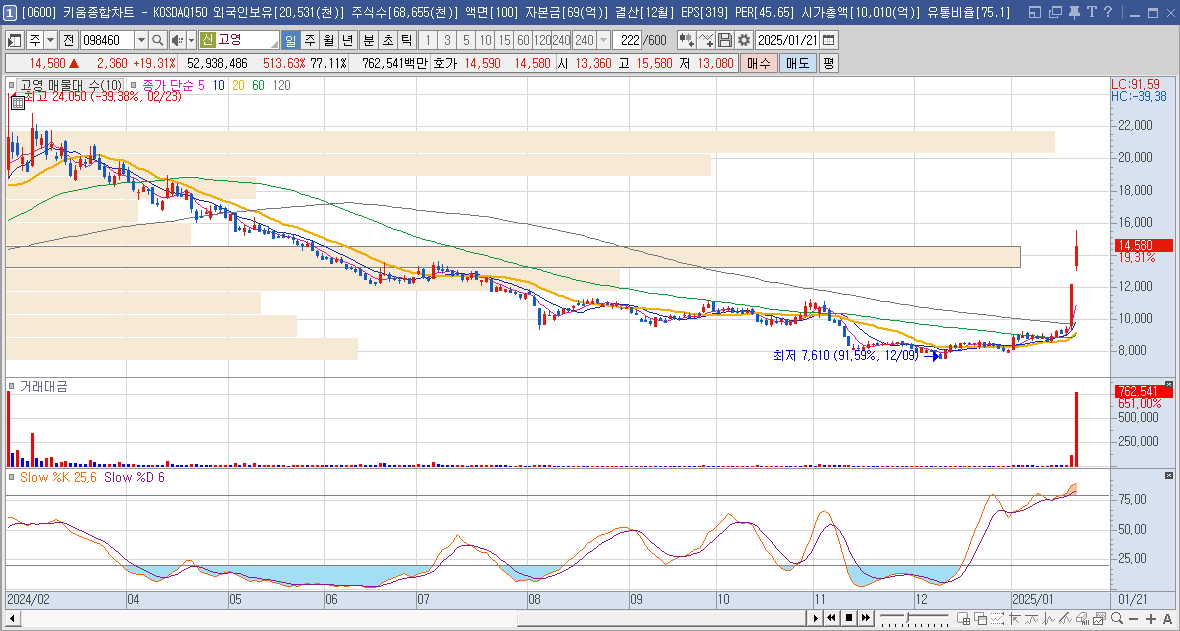The width and height of the screenshot is (1180, 631).
Task: Open chart settings gear icon
Action: (x=744, y=40)
